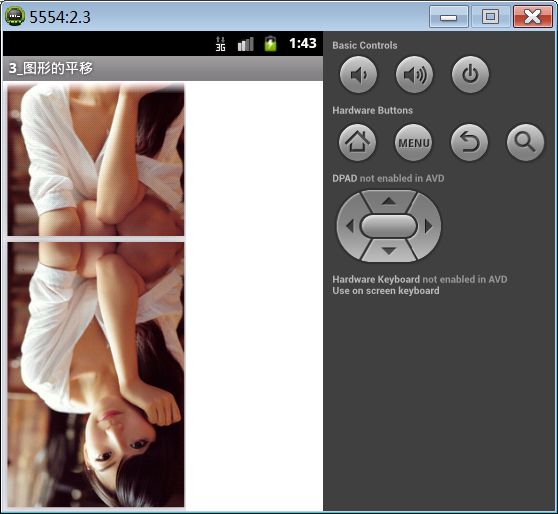Raise volume with the volume up button
Image resolution: width=558 pixels, height=514 pixels.
tap(414, 75)
